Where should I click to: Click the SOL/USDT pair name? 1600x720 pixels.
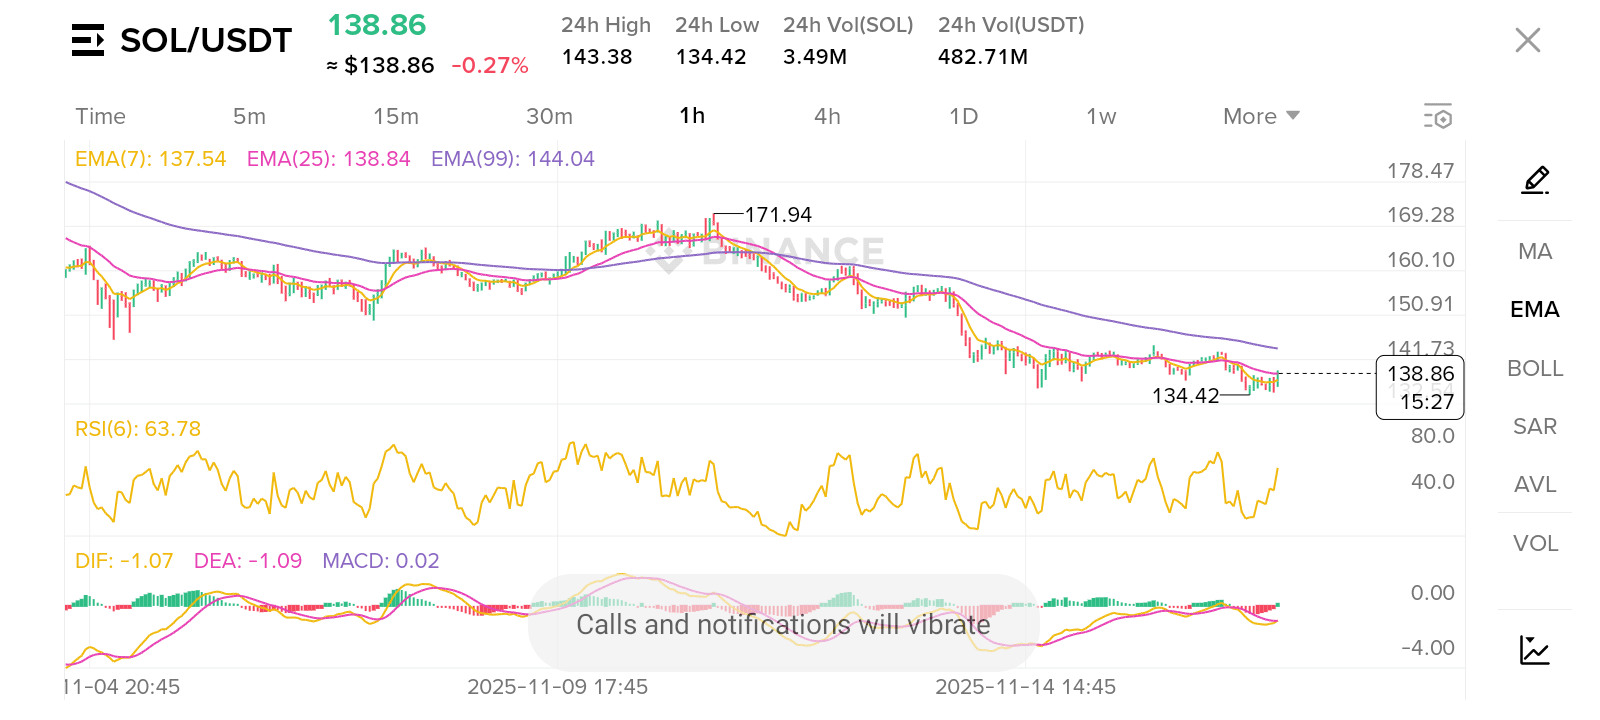click(x=206, y=41)
